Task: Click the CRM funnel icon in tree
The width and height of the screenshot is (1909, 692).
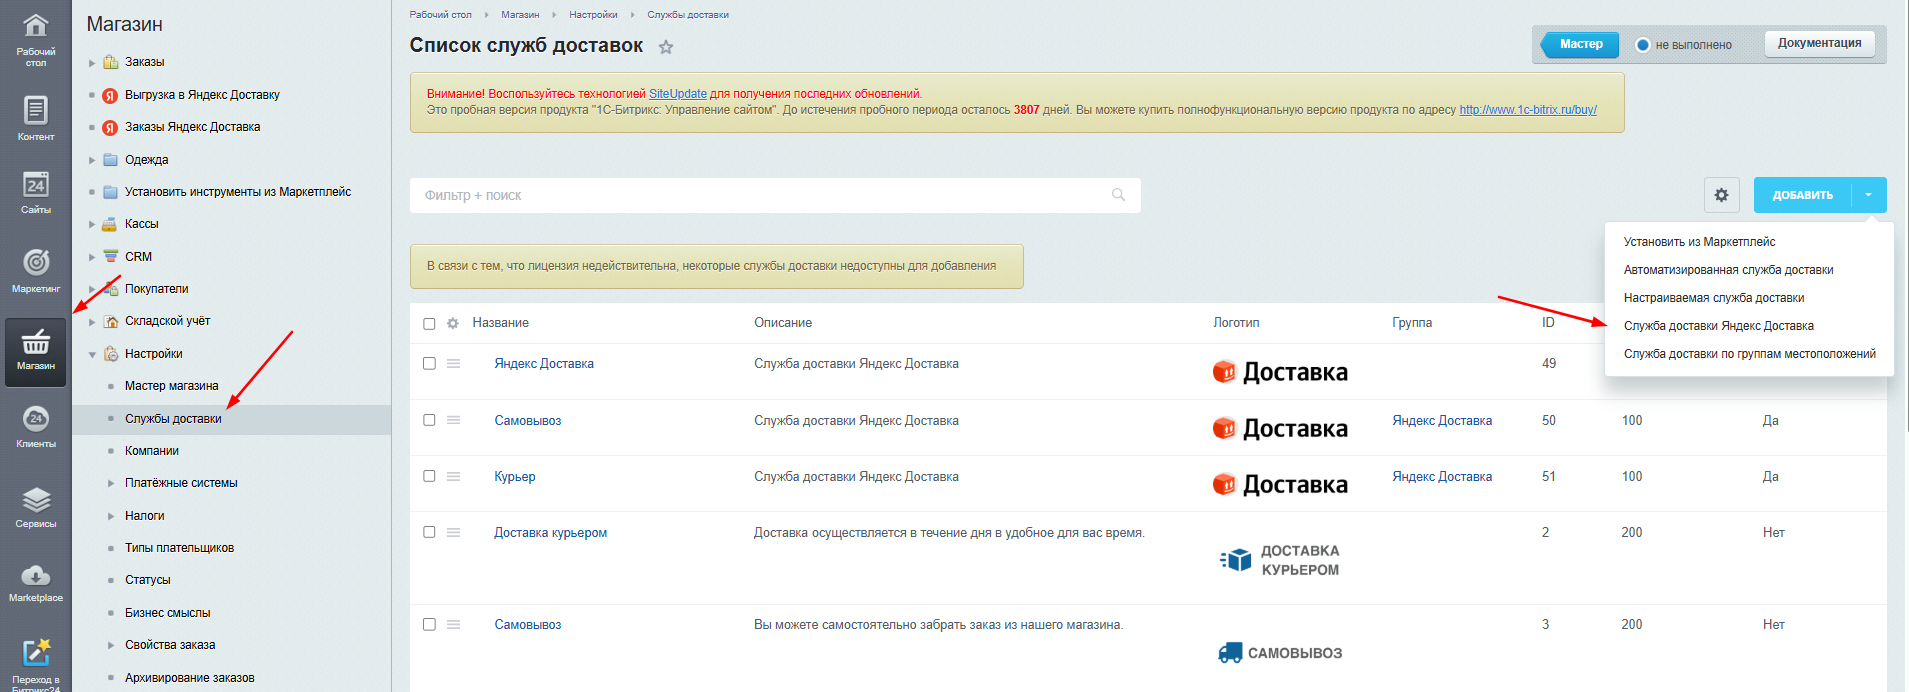Action: 110,256
